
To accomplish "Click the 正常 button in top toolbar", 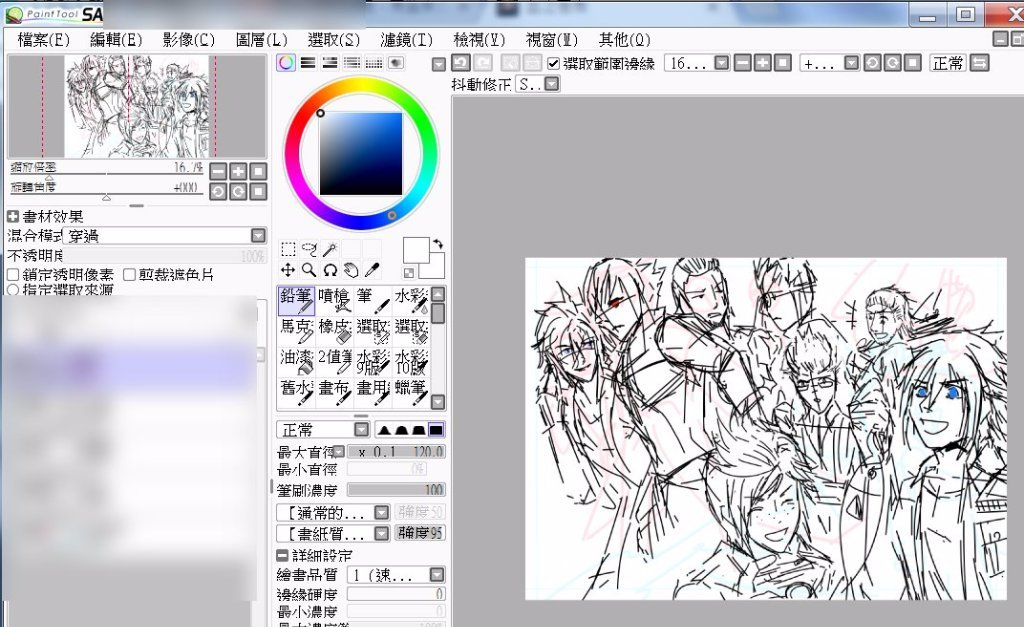I will (948, 63).
